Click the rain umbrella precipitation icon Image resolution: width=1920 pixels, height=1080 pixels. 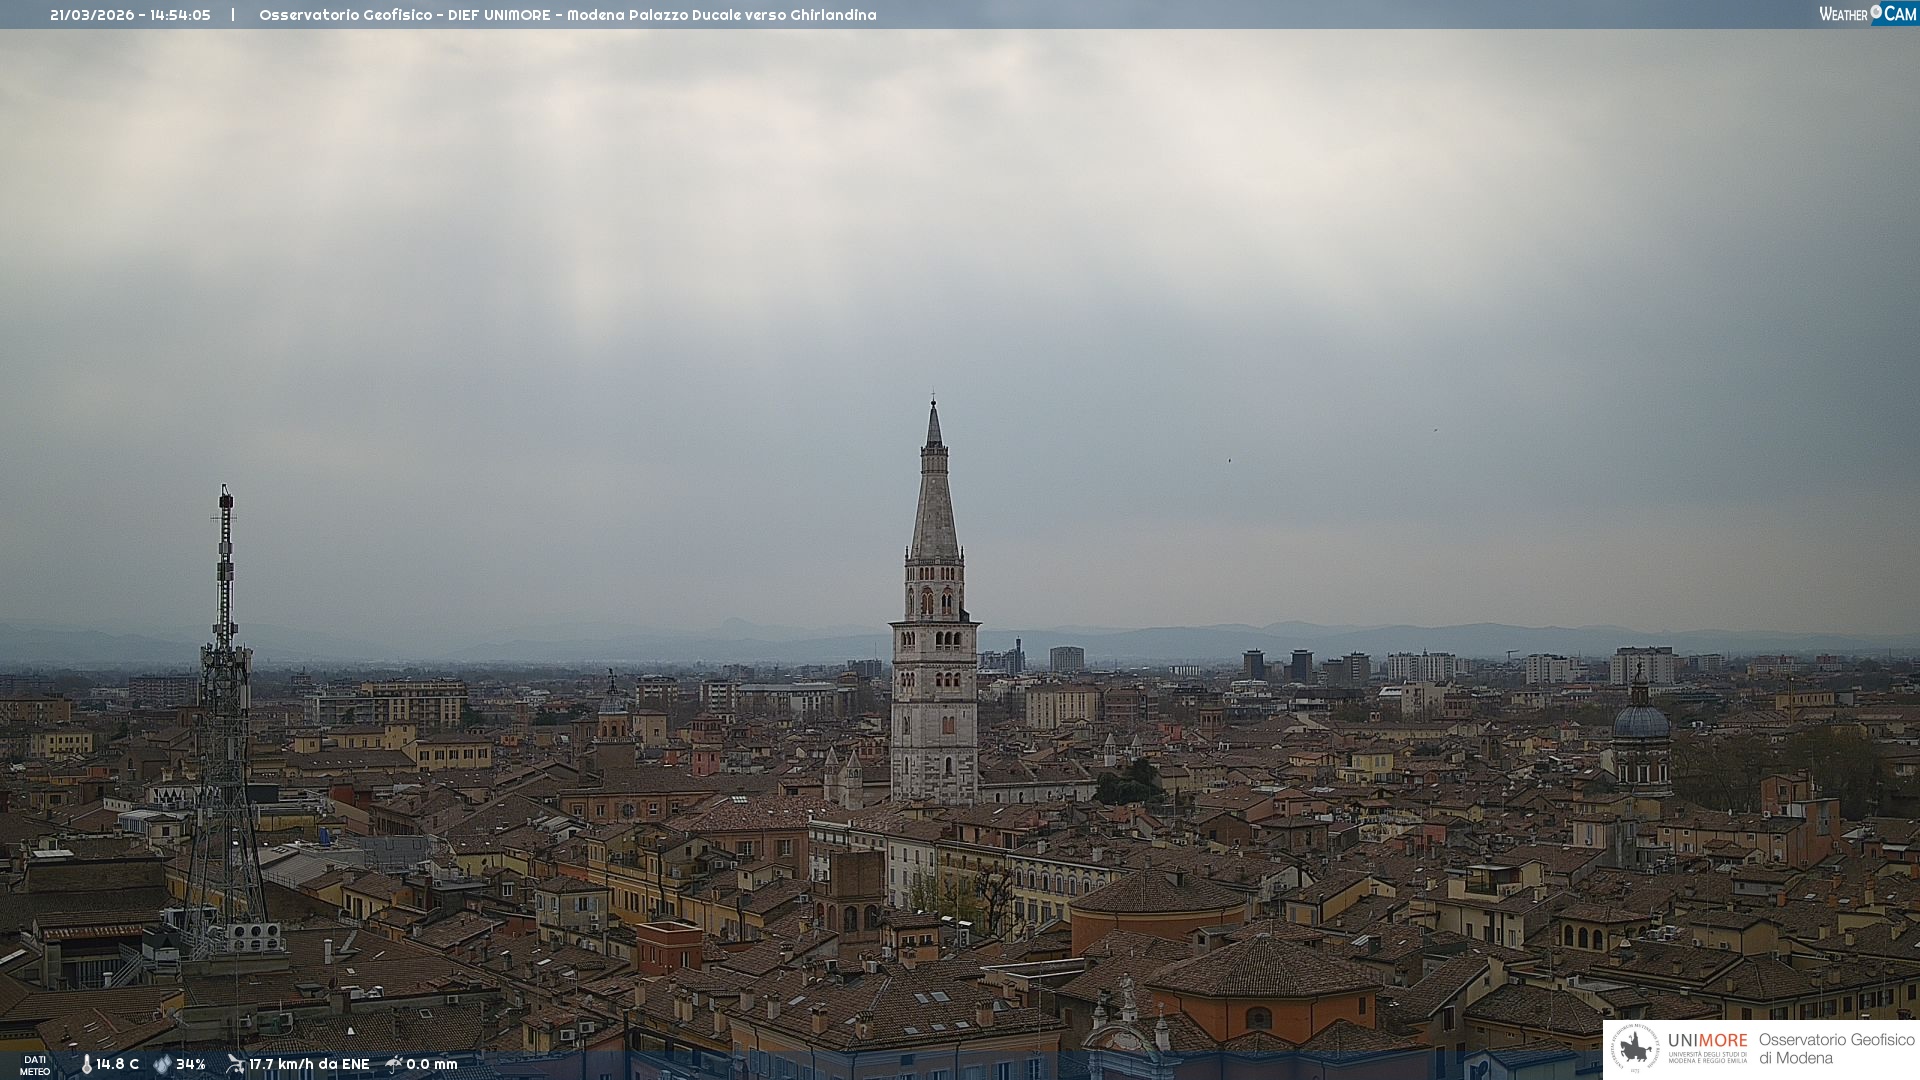[394, 1064]
